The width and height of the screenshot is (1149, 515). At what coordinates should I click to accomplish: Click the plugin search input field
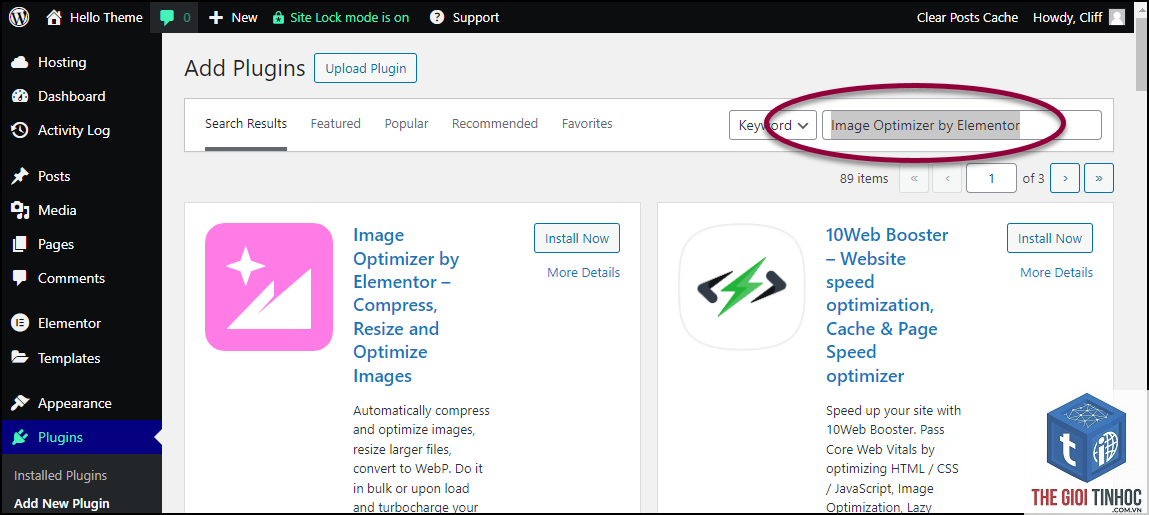[962, 125]
